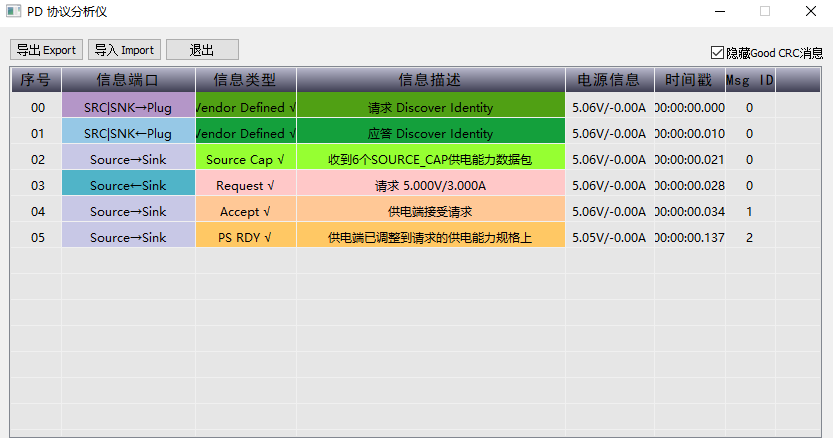Click timestamp 00:00:00.000 cell
This screenshot has width=833, height=438.
tap(690, 107)
